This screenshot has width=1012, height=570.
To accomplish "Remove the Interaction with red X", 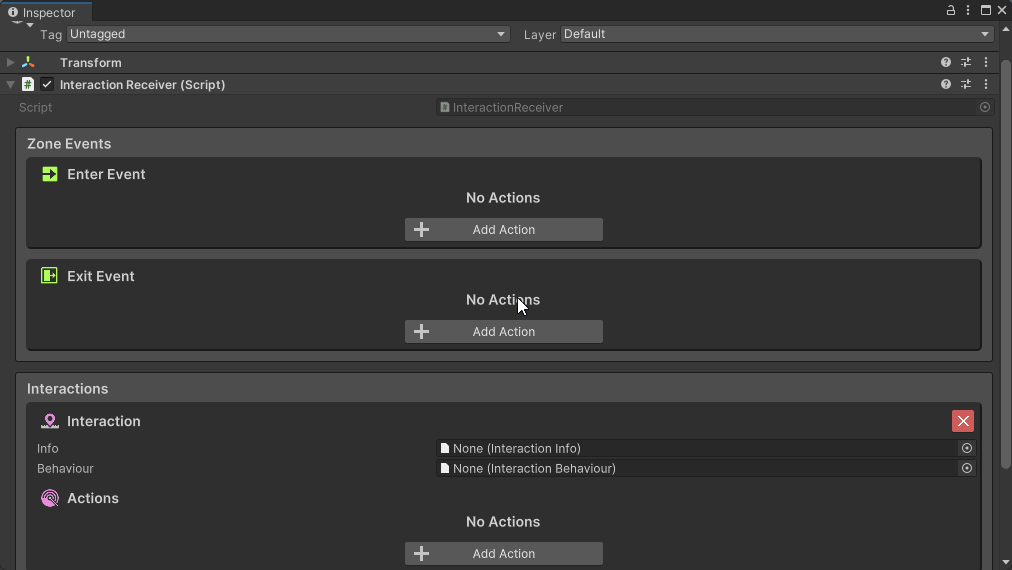I will [x=963, y=421].
